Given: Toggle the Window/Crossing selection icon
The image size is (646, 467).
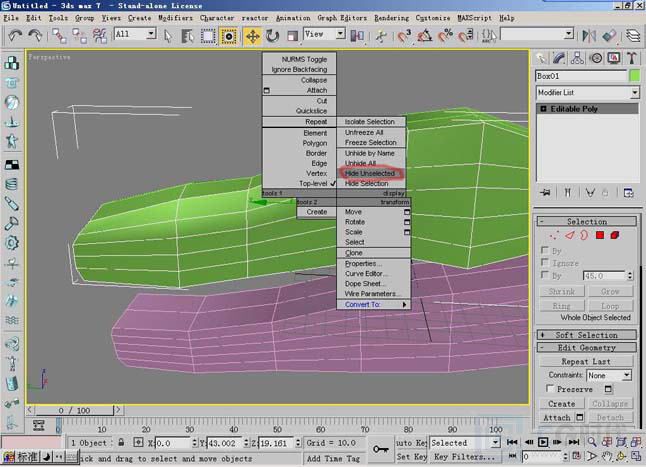Looking at the screenshot, I should click(228, 36).
